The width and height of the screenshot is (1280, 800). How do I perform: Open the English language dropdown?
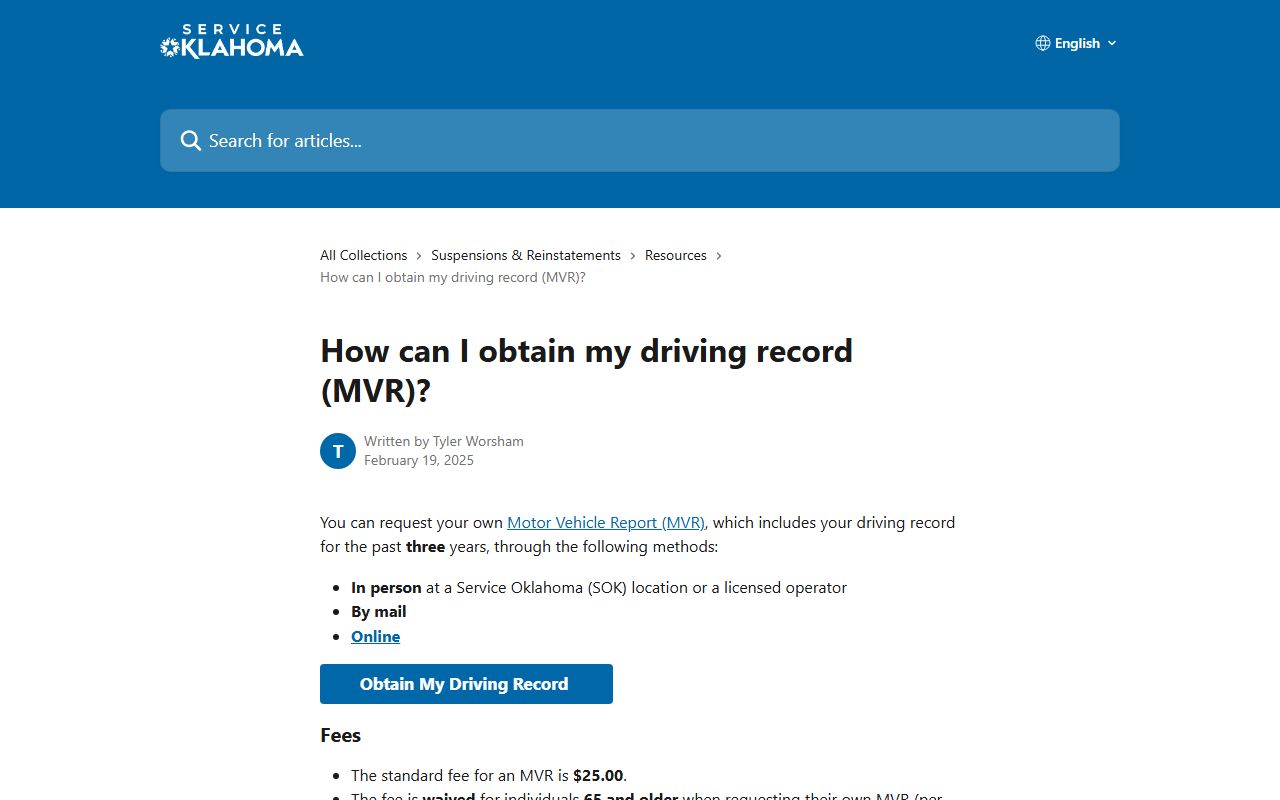pos(1077,43)
